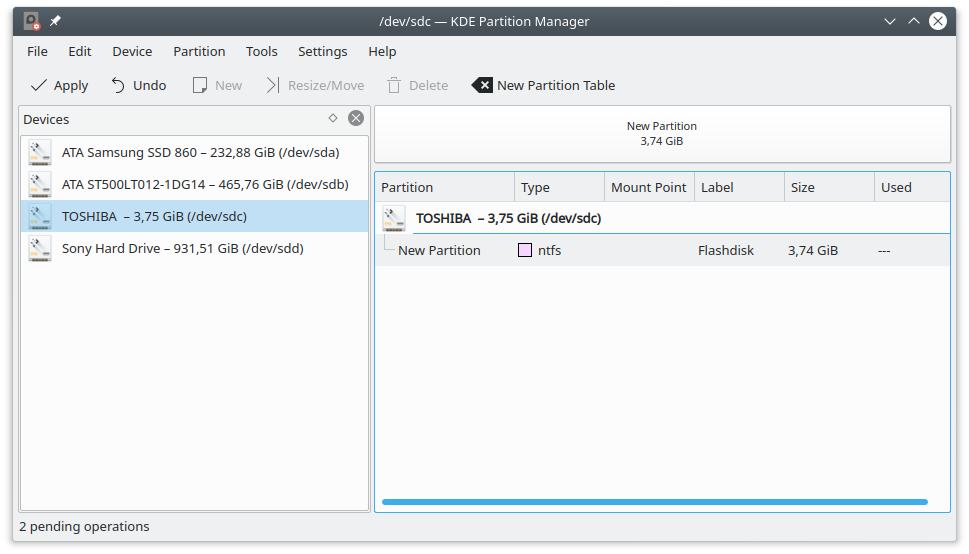Select ATA ST500LT012 device /dev/sdb

coord(204,185)
